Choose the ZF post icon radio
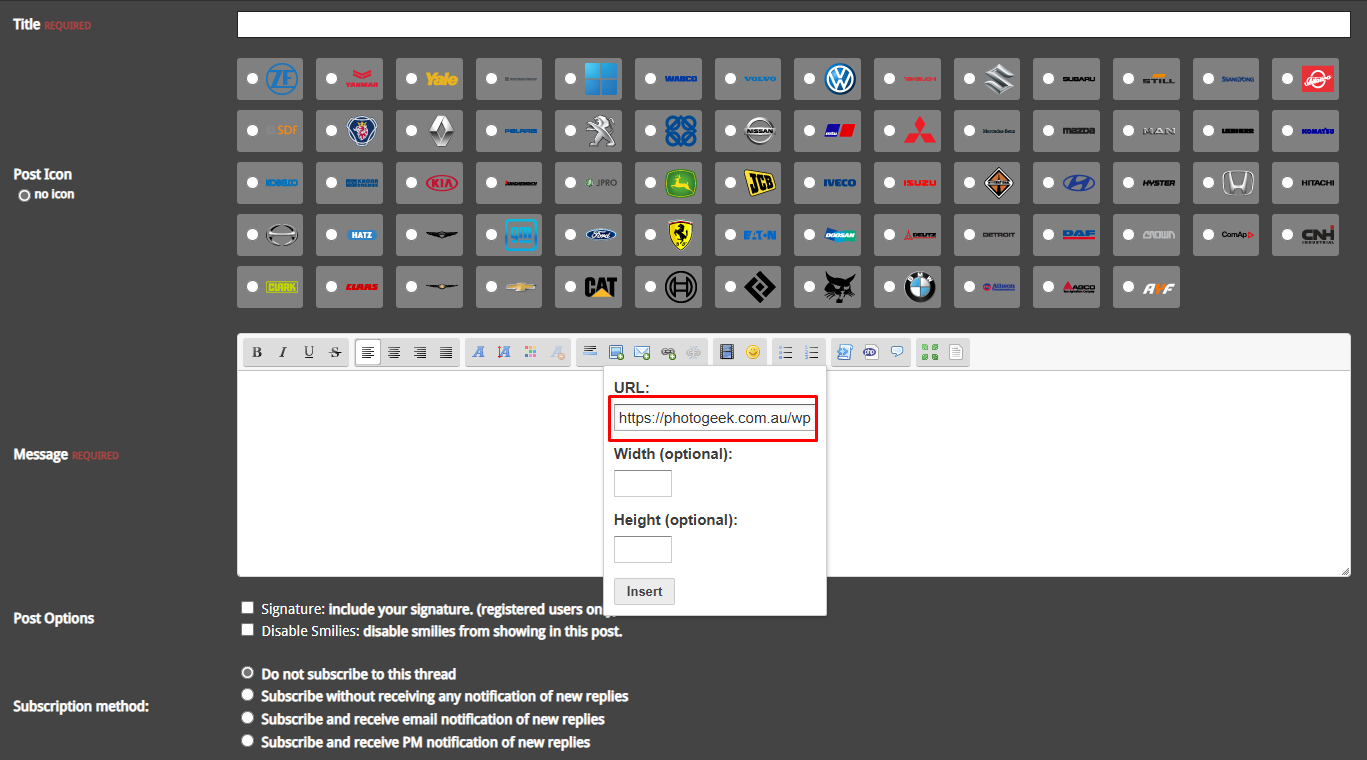The image size is (1367, 760). (252, 79)
